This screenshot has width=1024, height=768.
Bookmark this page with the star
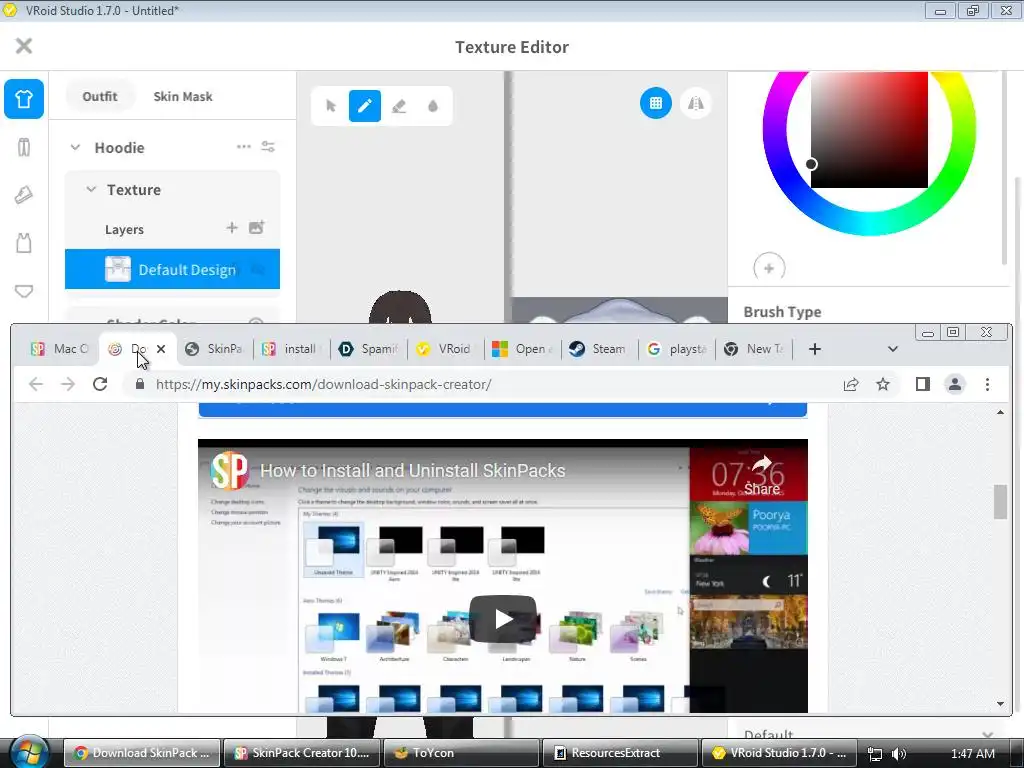click(883, 384)
